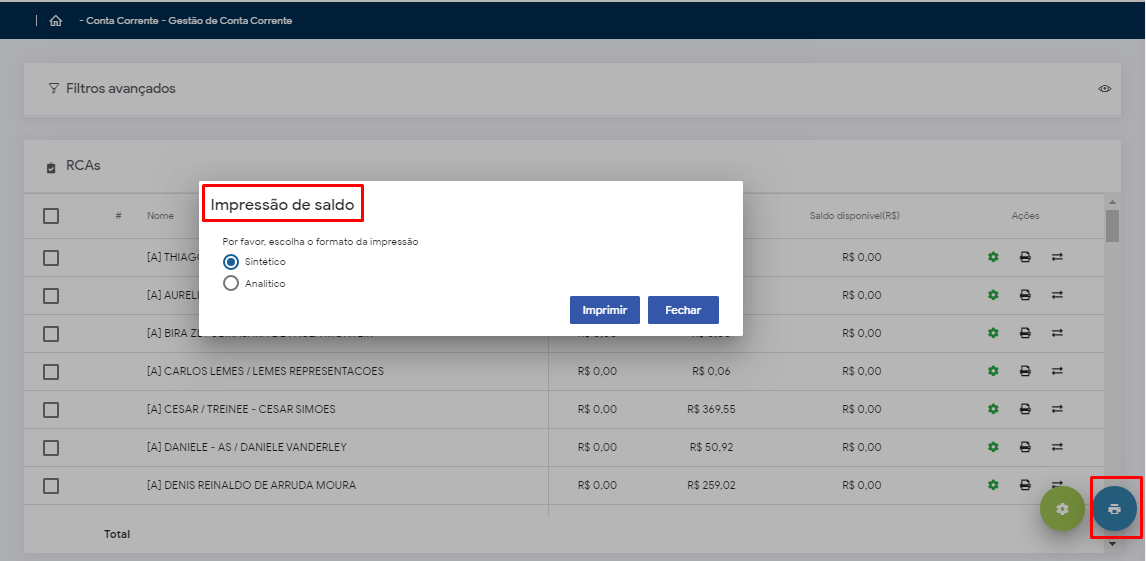1146x561 pixels.
Task: Print balance for BIRA row
Action: 1025,333
